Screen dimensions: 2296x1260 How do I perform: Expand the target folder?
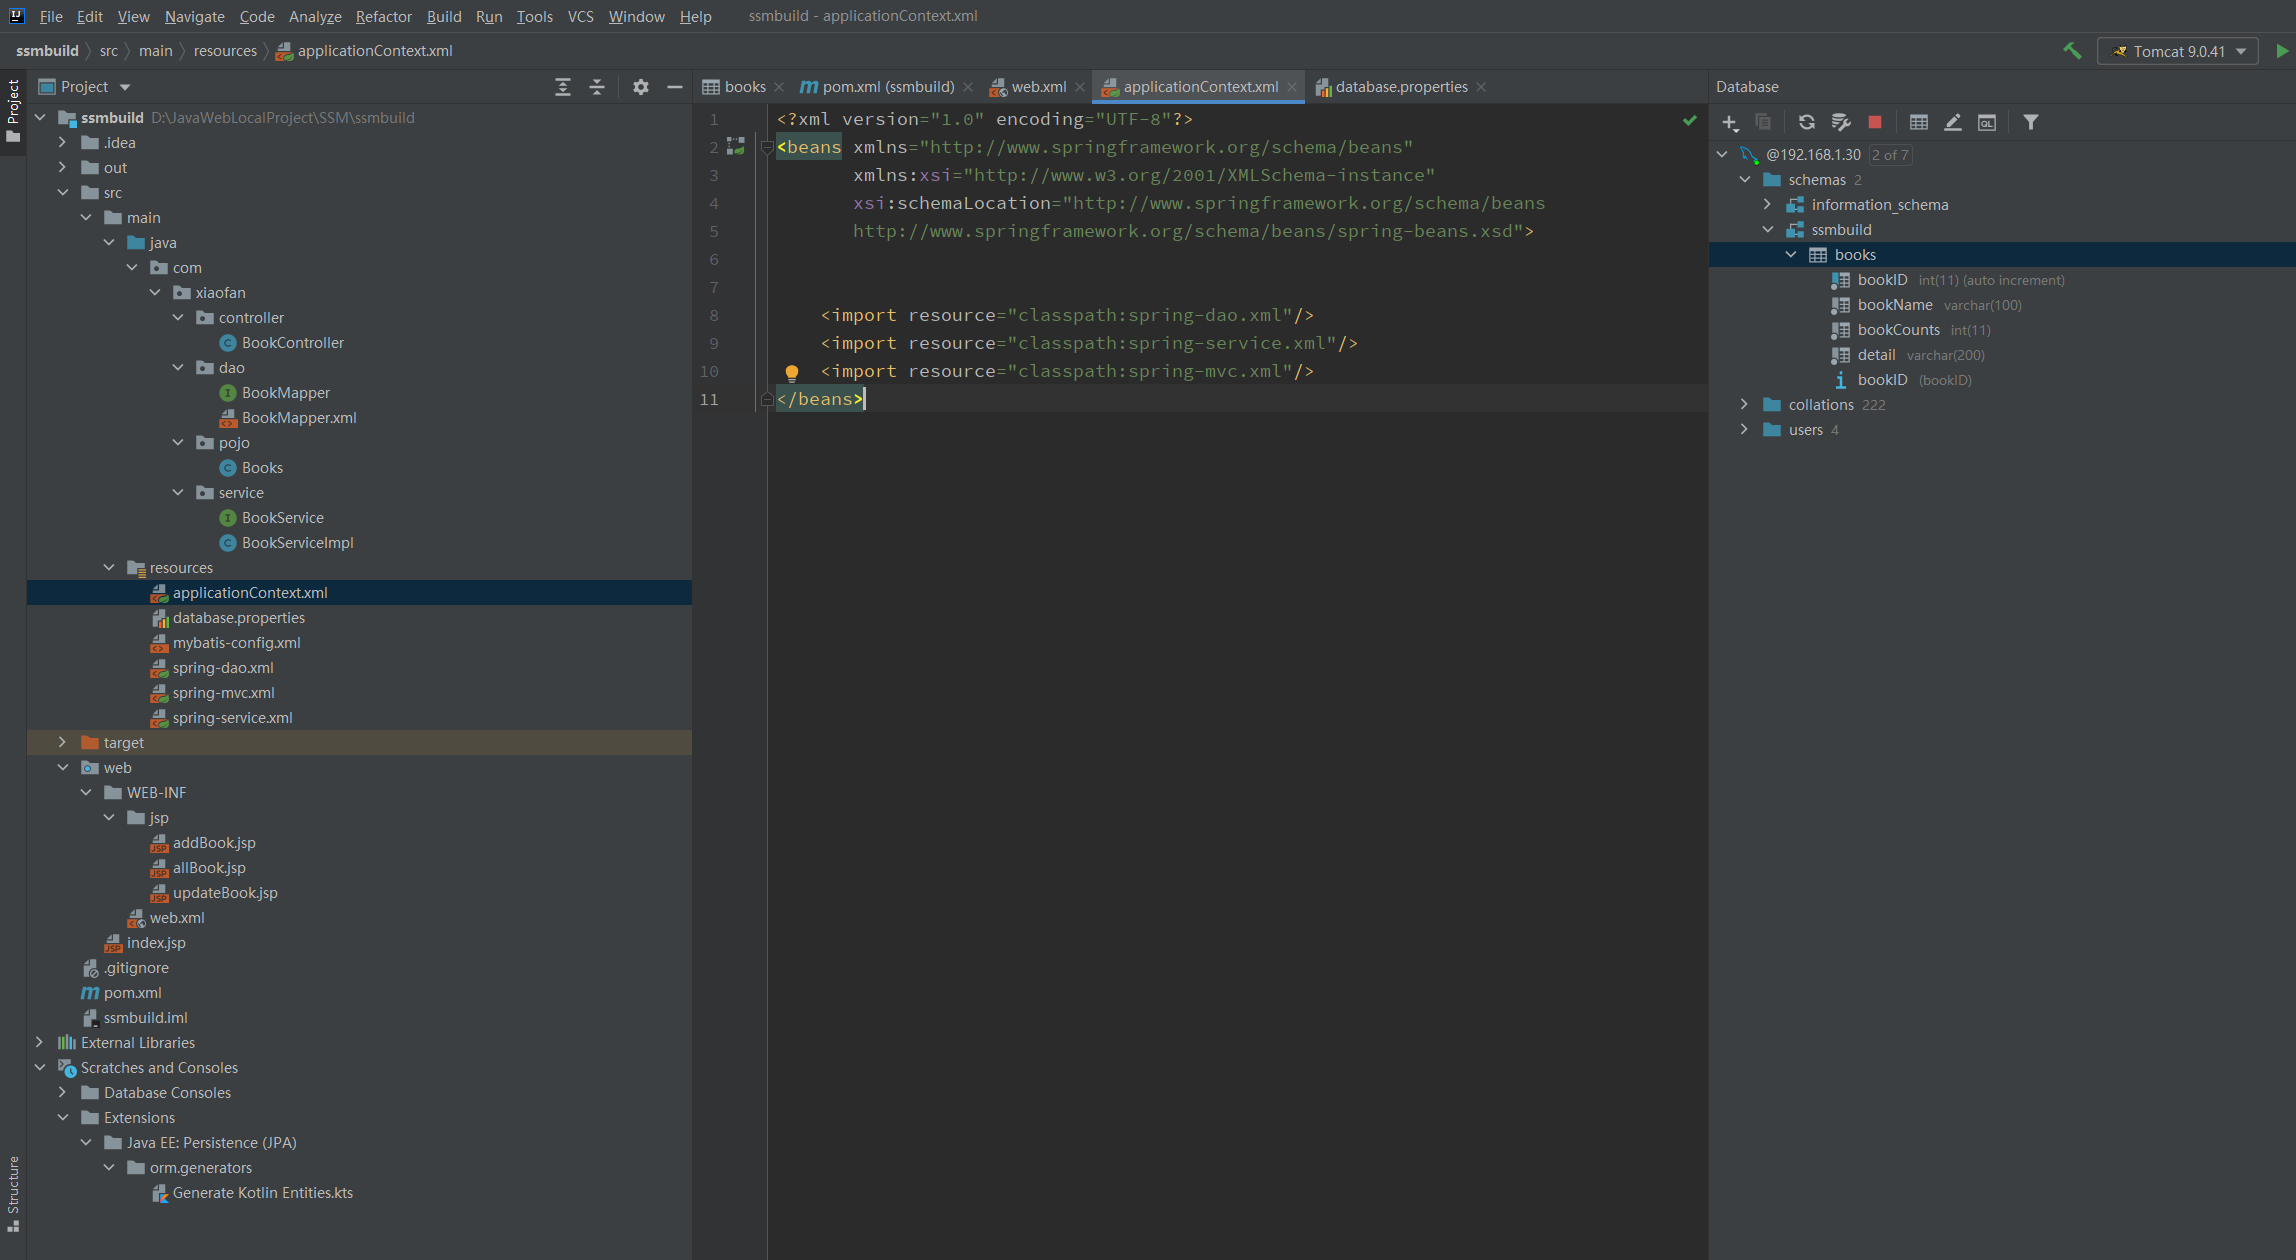click(62, 742)
